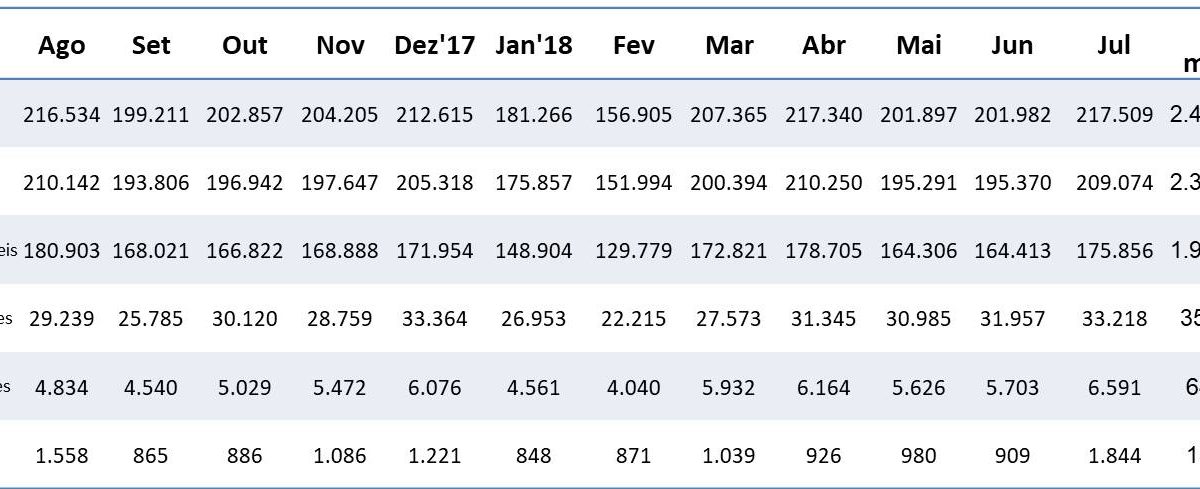Click the cell showing 129.779
Viewport: 1200px width, 489px height.
point(631,251)
